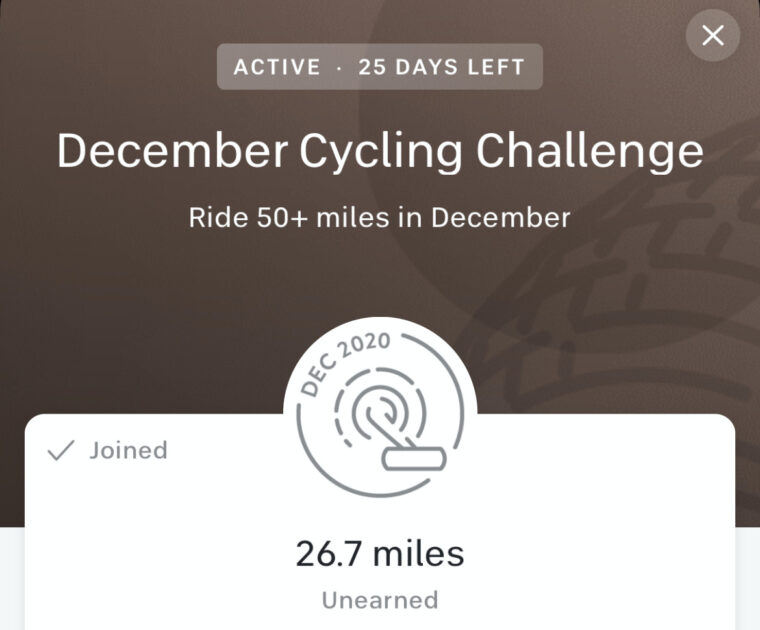Click the word miles in the progress readout
The image size is (760, 630).
(425, 553)
